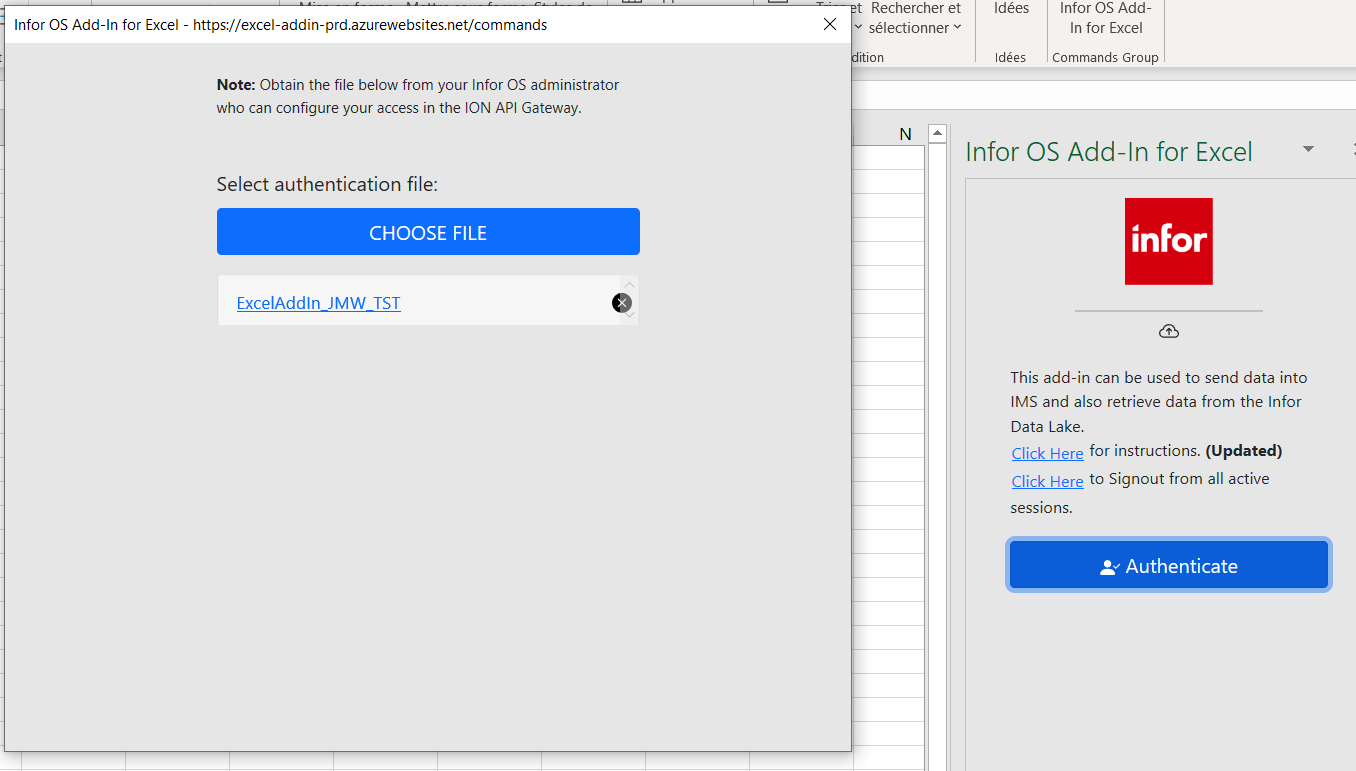Click the vertical scrollbar up arrow
The width and height of the screenshot is (1356, 771).
[937, 134]
